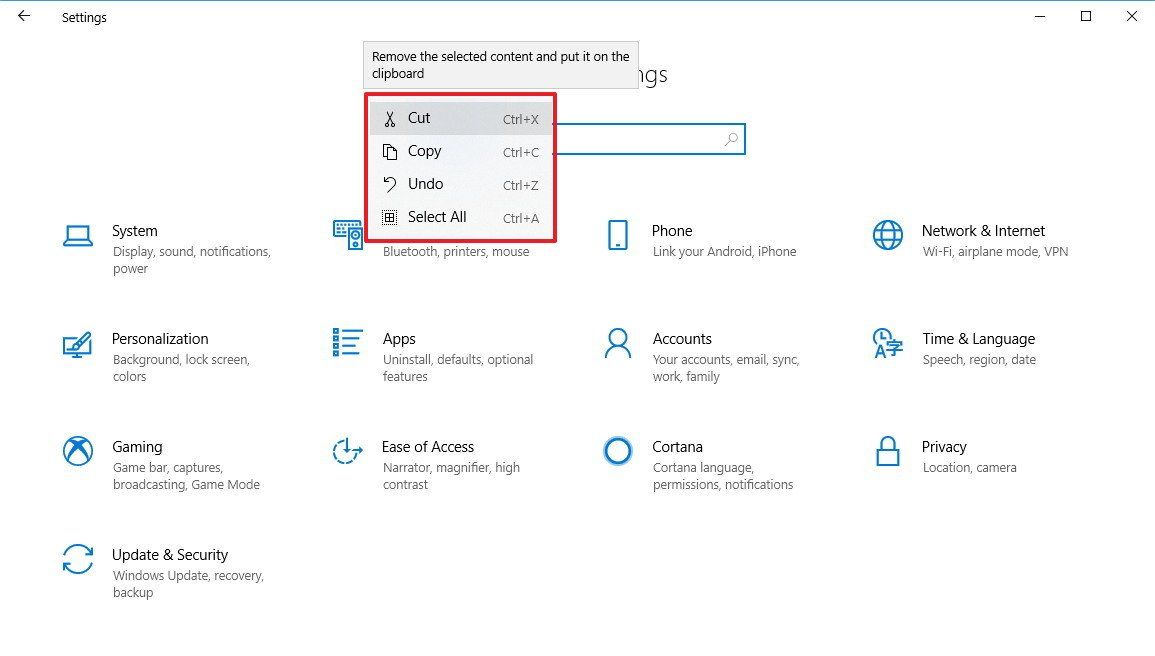
Task: Open Personalization via its monitor-brush icon
Action: (78, 344)
